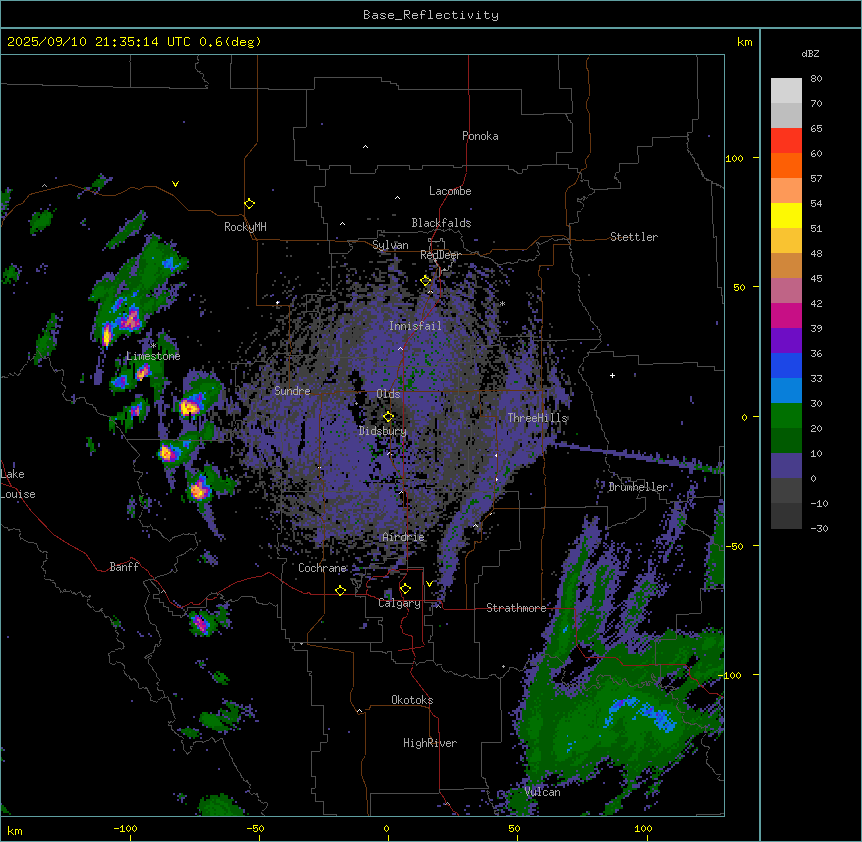The image size is (862, 842).
Task: Click the RockyMH label
Action: 245,227
